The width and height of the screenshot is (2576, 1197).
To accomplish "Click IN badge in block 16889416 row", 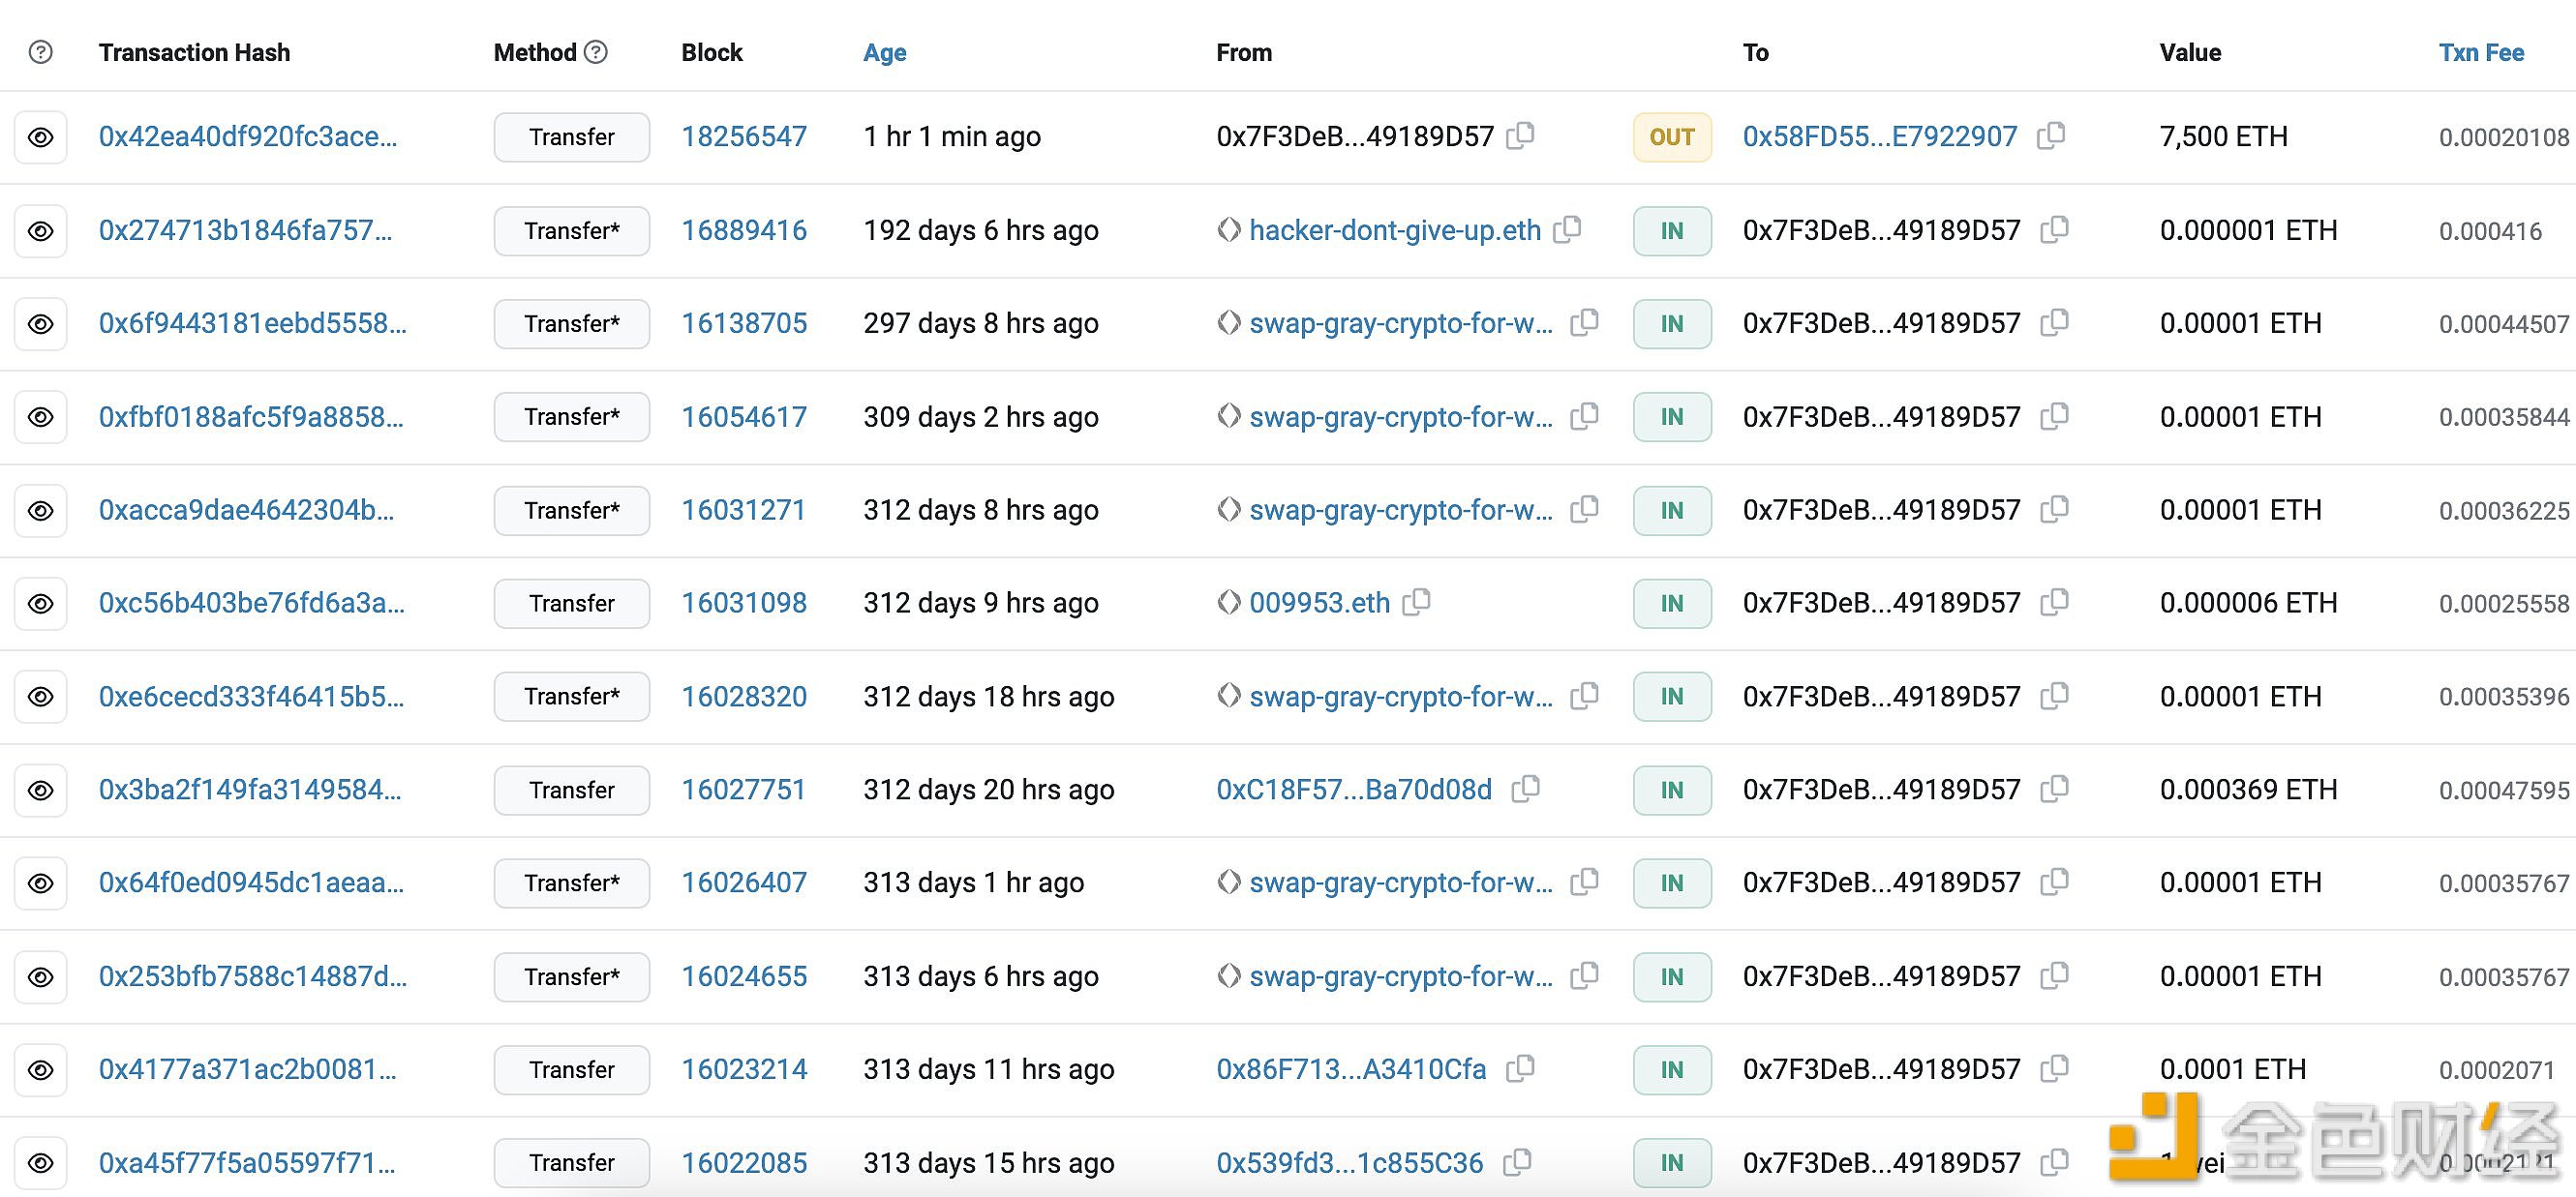I will (x=1672, y=231).
